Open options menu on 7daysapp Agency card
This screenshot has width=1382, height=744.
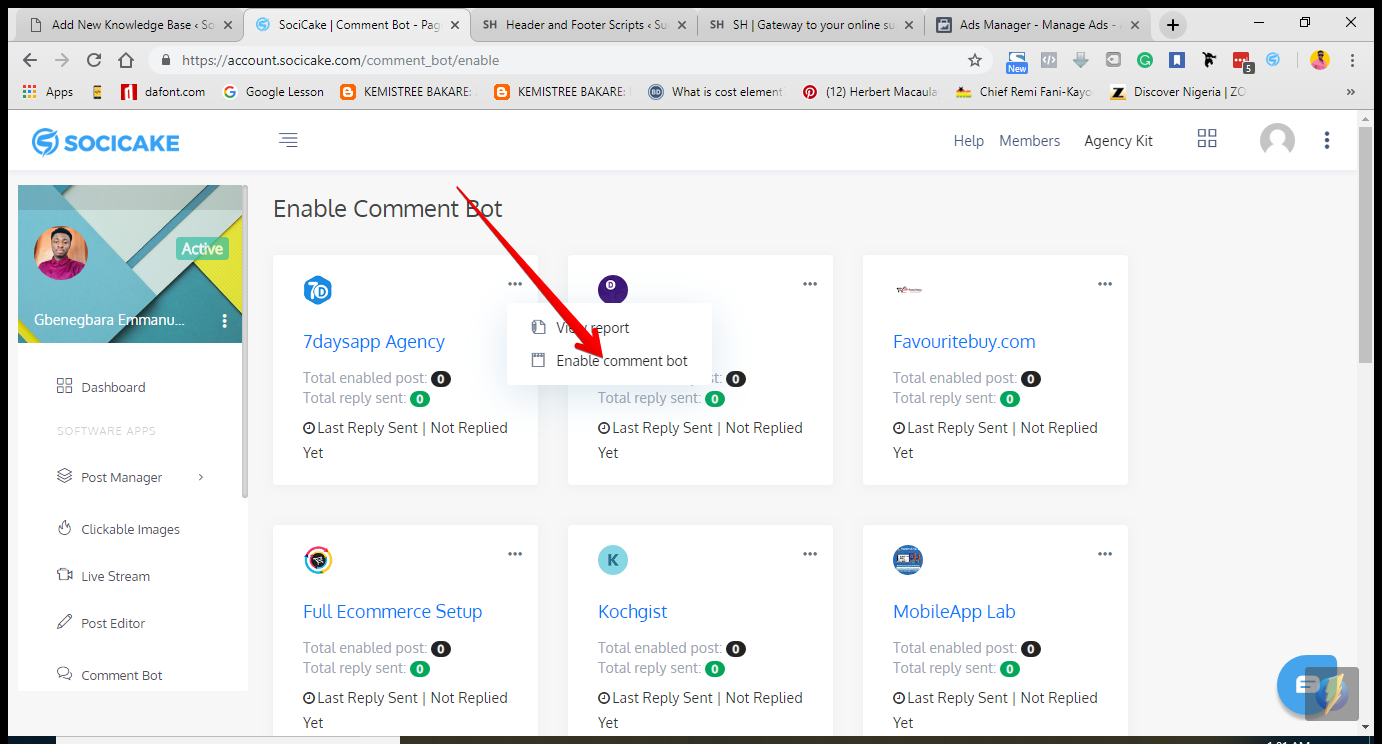515,284
